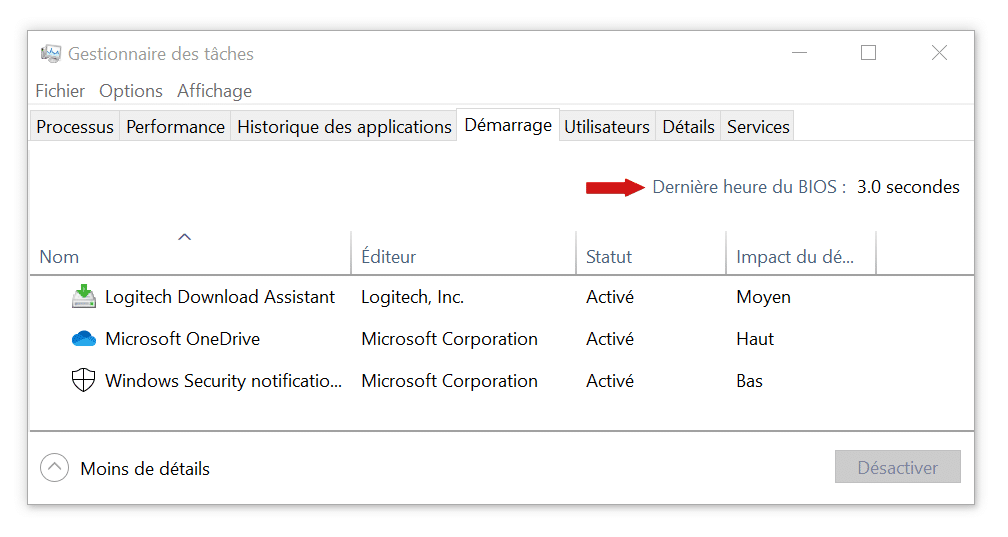Click the Moins de détails label

pyautogui.click(x=145, y=469)
